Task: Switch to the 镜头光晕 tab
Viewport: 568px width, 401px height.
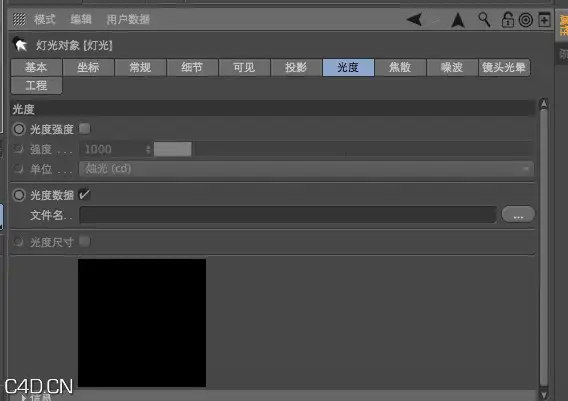Action: [x=504, y=67]
